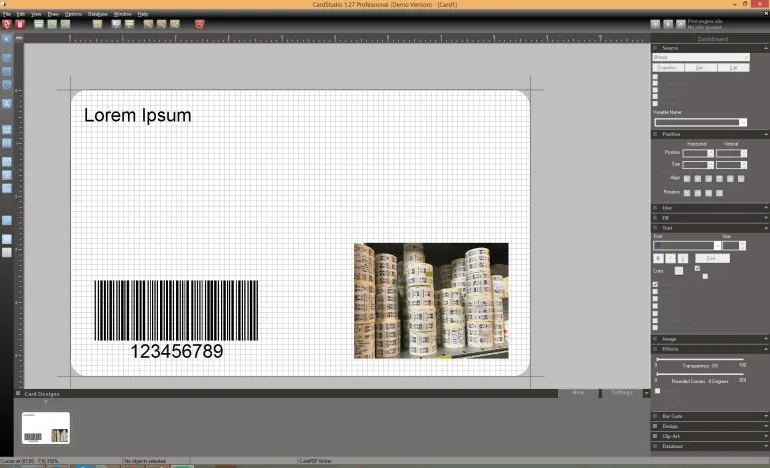The image size is (770, 468).
Task: Click the gear-like icon left of play arrow
Action: click(x=655, y=24)
